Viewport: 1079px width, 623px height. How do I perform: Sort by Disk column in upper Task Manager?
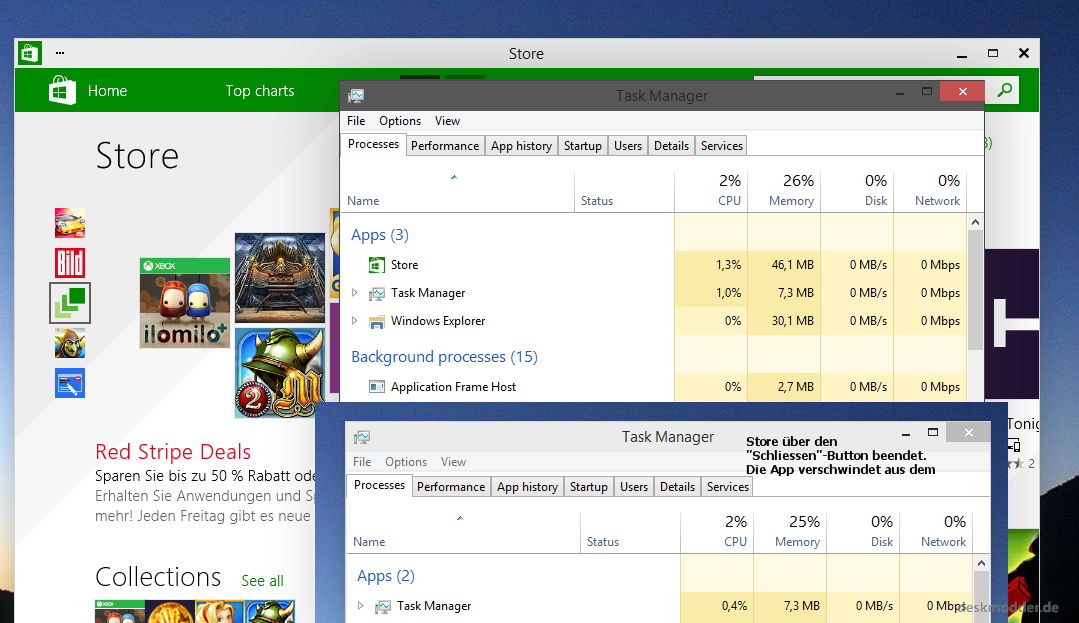857,190
